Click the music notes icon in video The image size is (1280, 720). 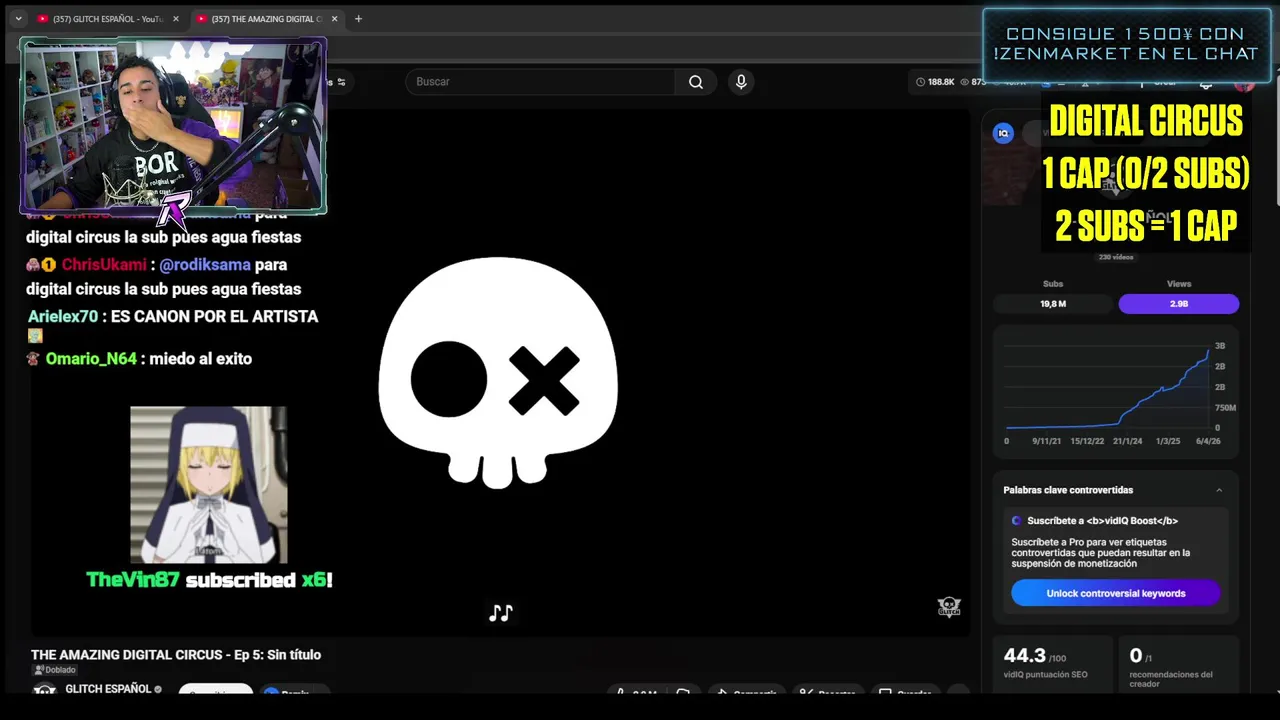click(500, 612)
